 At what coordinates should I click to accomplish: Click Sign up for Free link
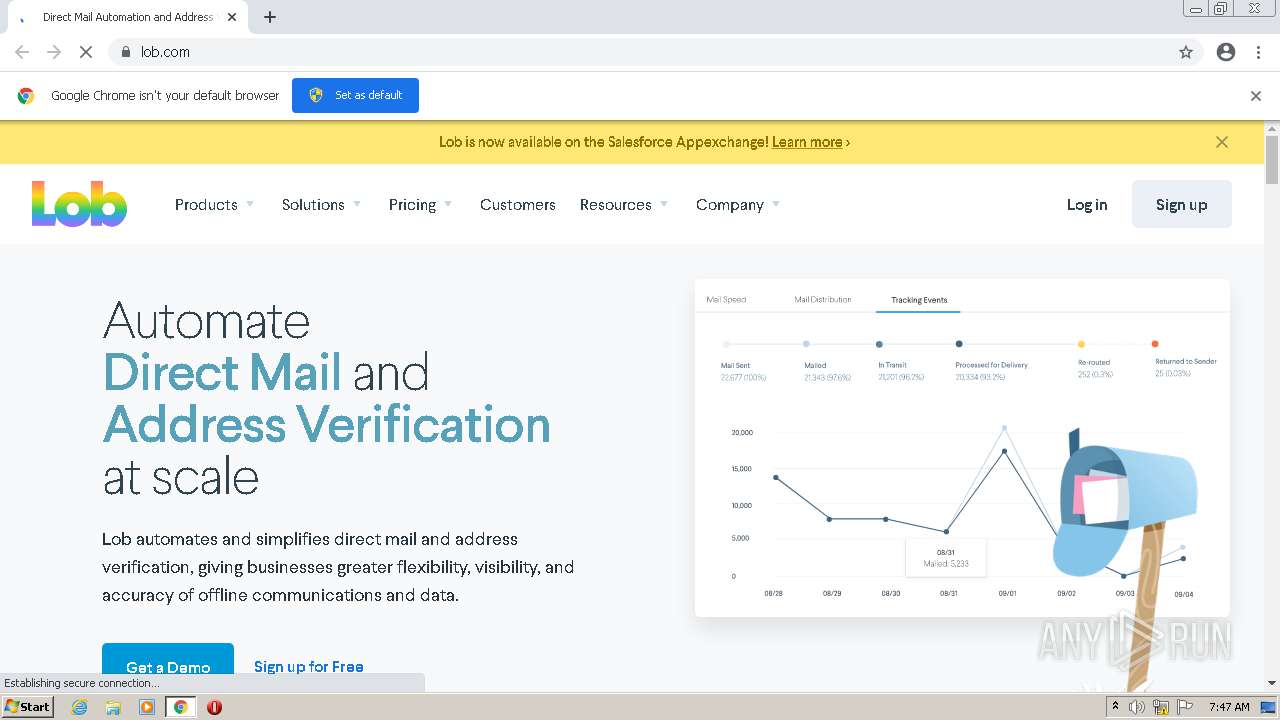309,666
